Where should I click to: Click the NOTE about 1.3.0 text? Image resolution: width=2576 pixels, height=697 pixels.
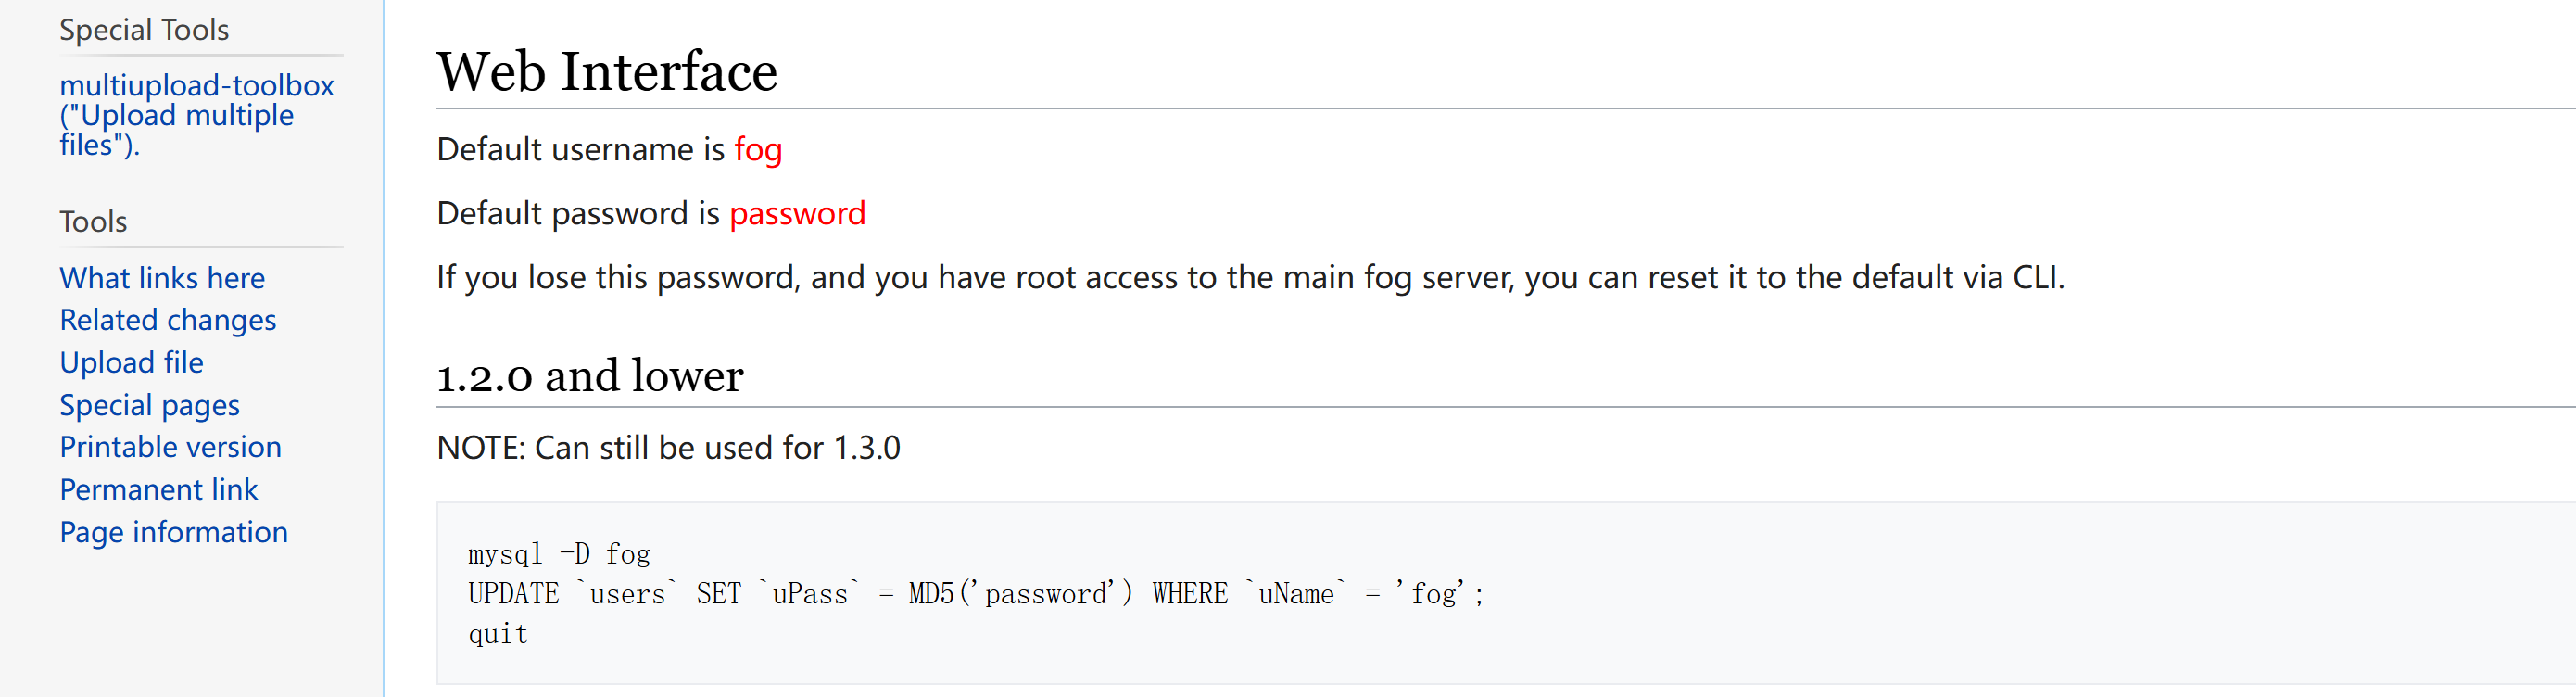coord(668,447)
